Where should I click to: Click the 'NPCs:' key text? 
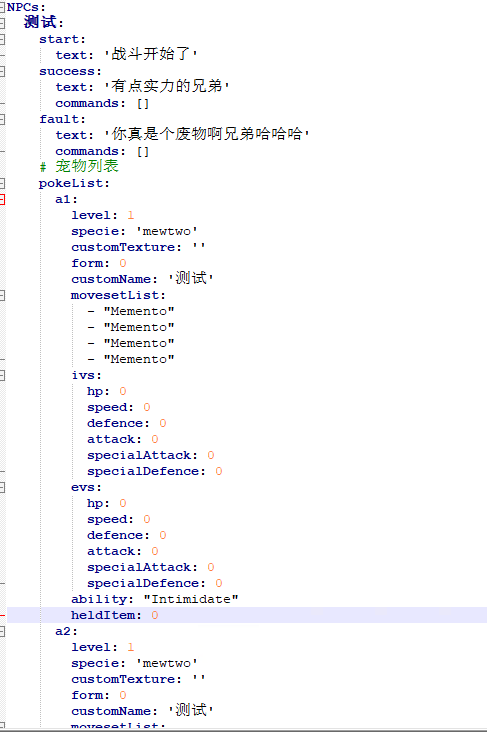pos(26,7)
